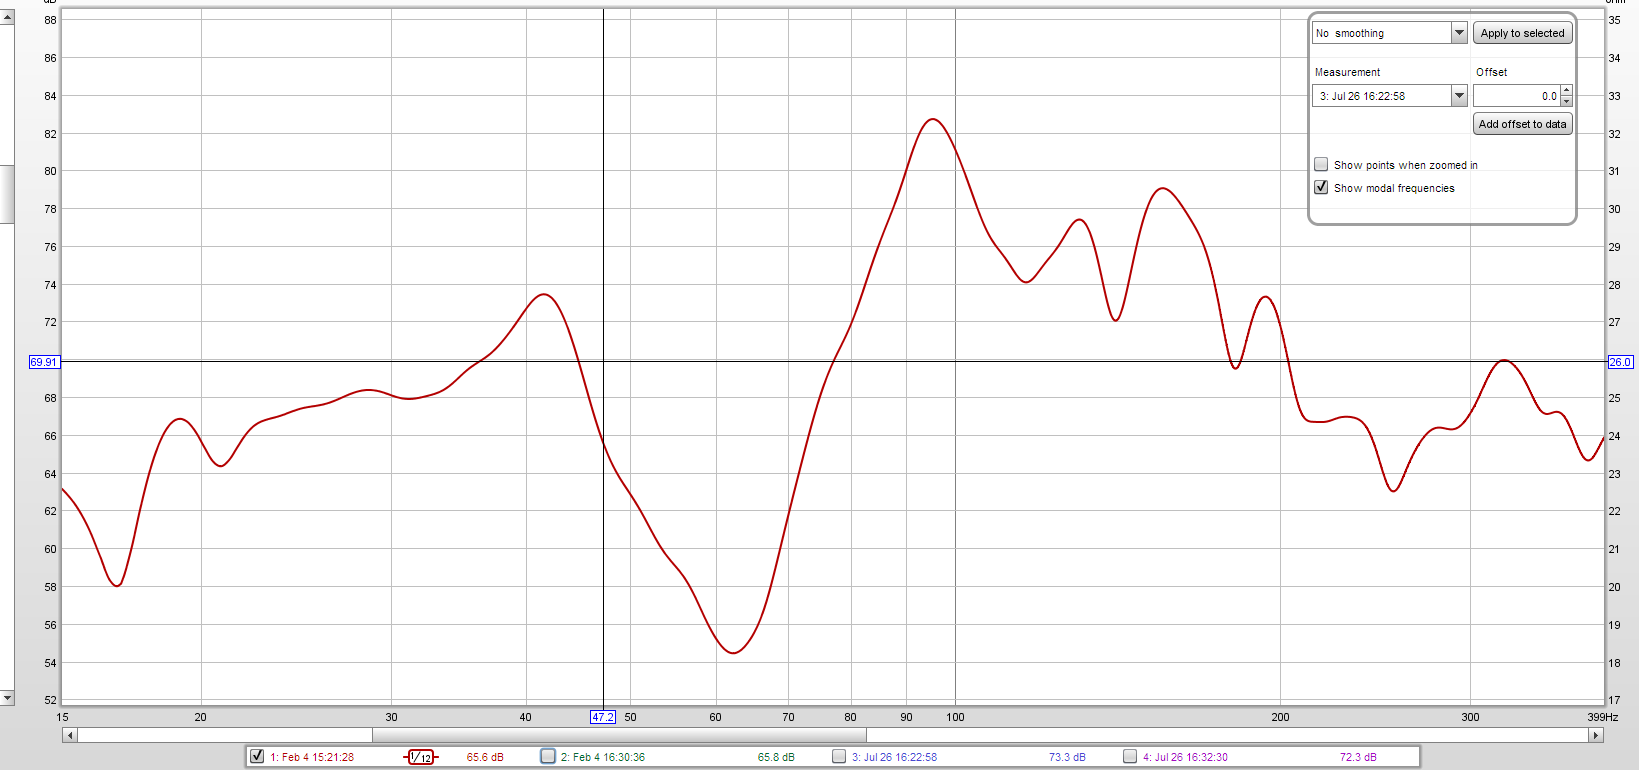Enable Show points when zoomed in

[1321, 164]
